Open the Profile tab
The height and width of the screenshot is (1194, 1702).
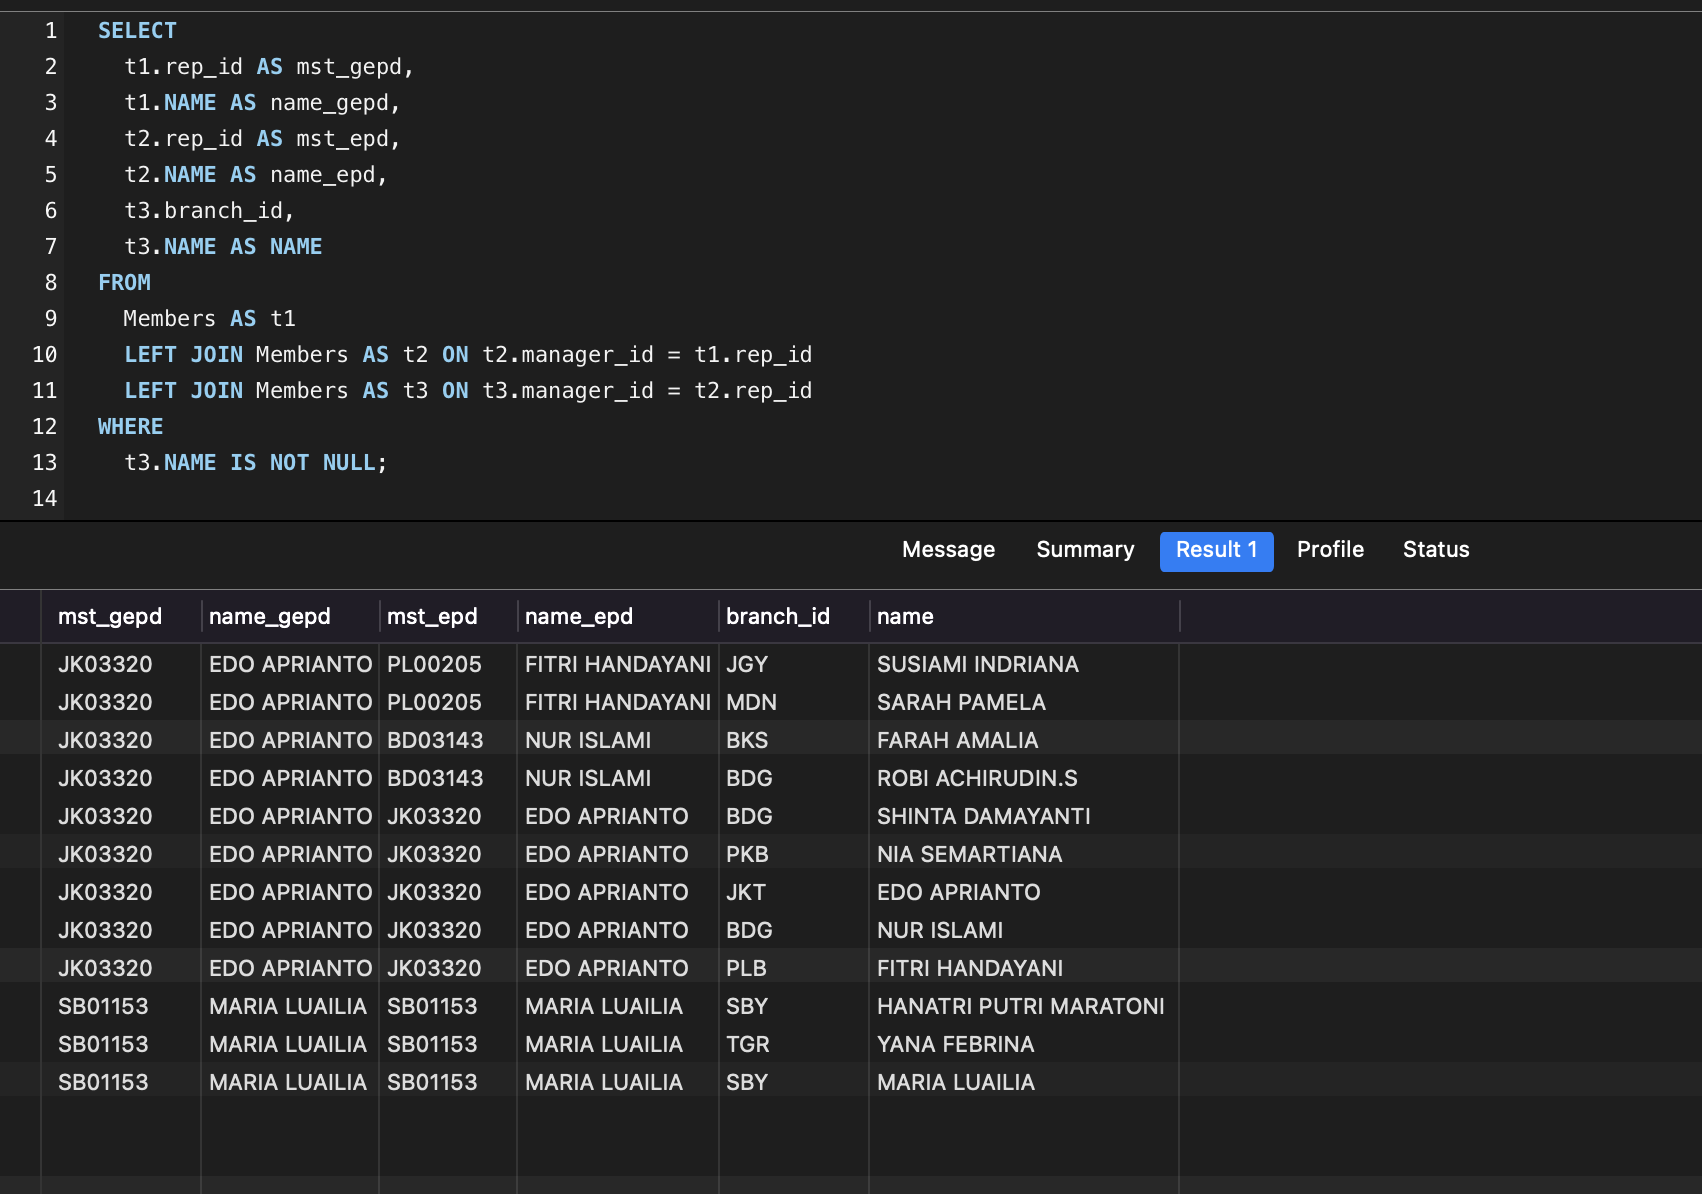pos(1330,550)
